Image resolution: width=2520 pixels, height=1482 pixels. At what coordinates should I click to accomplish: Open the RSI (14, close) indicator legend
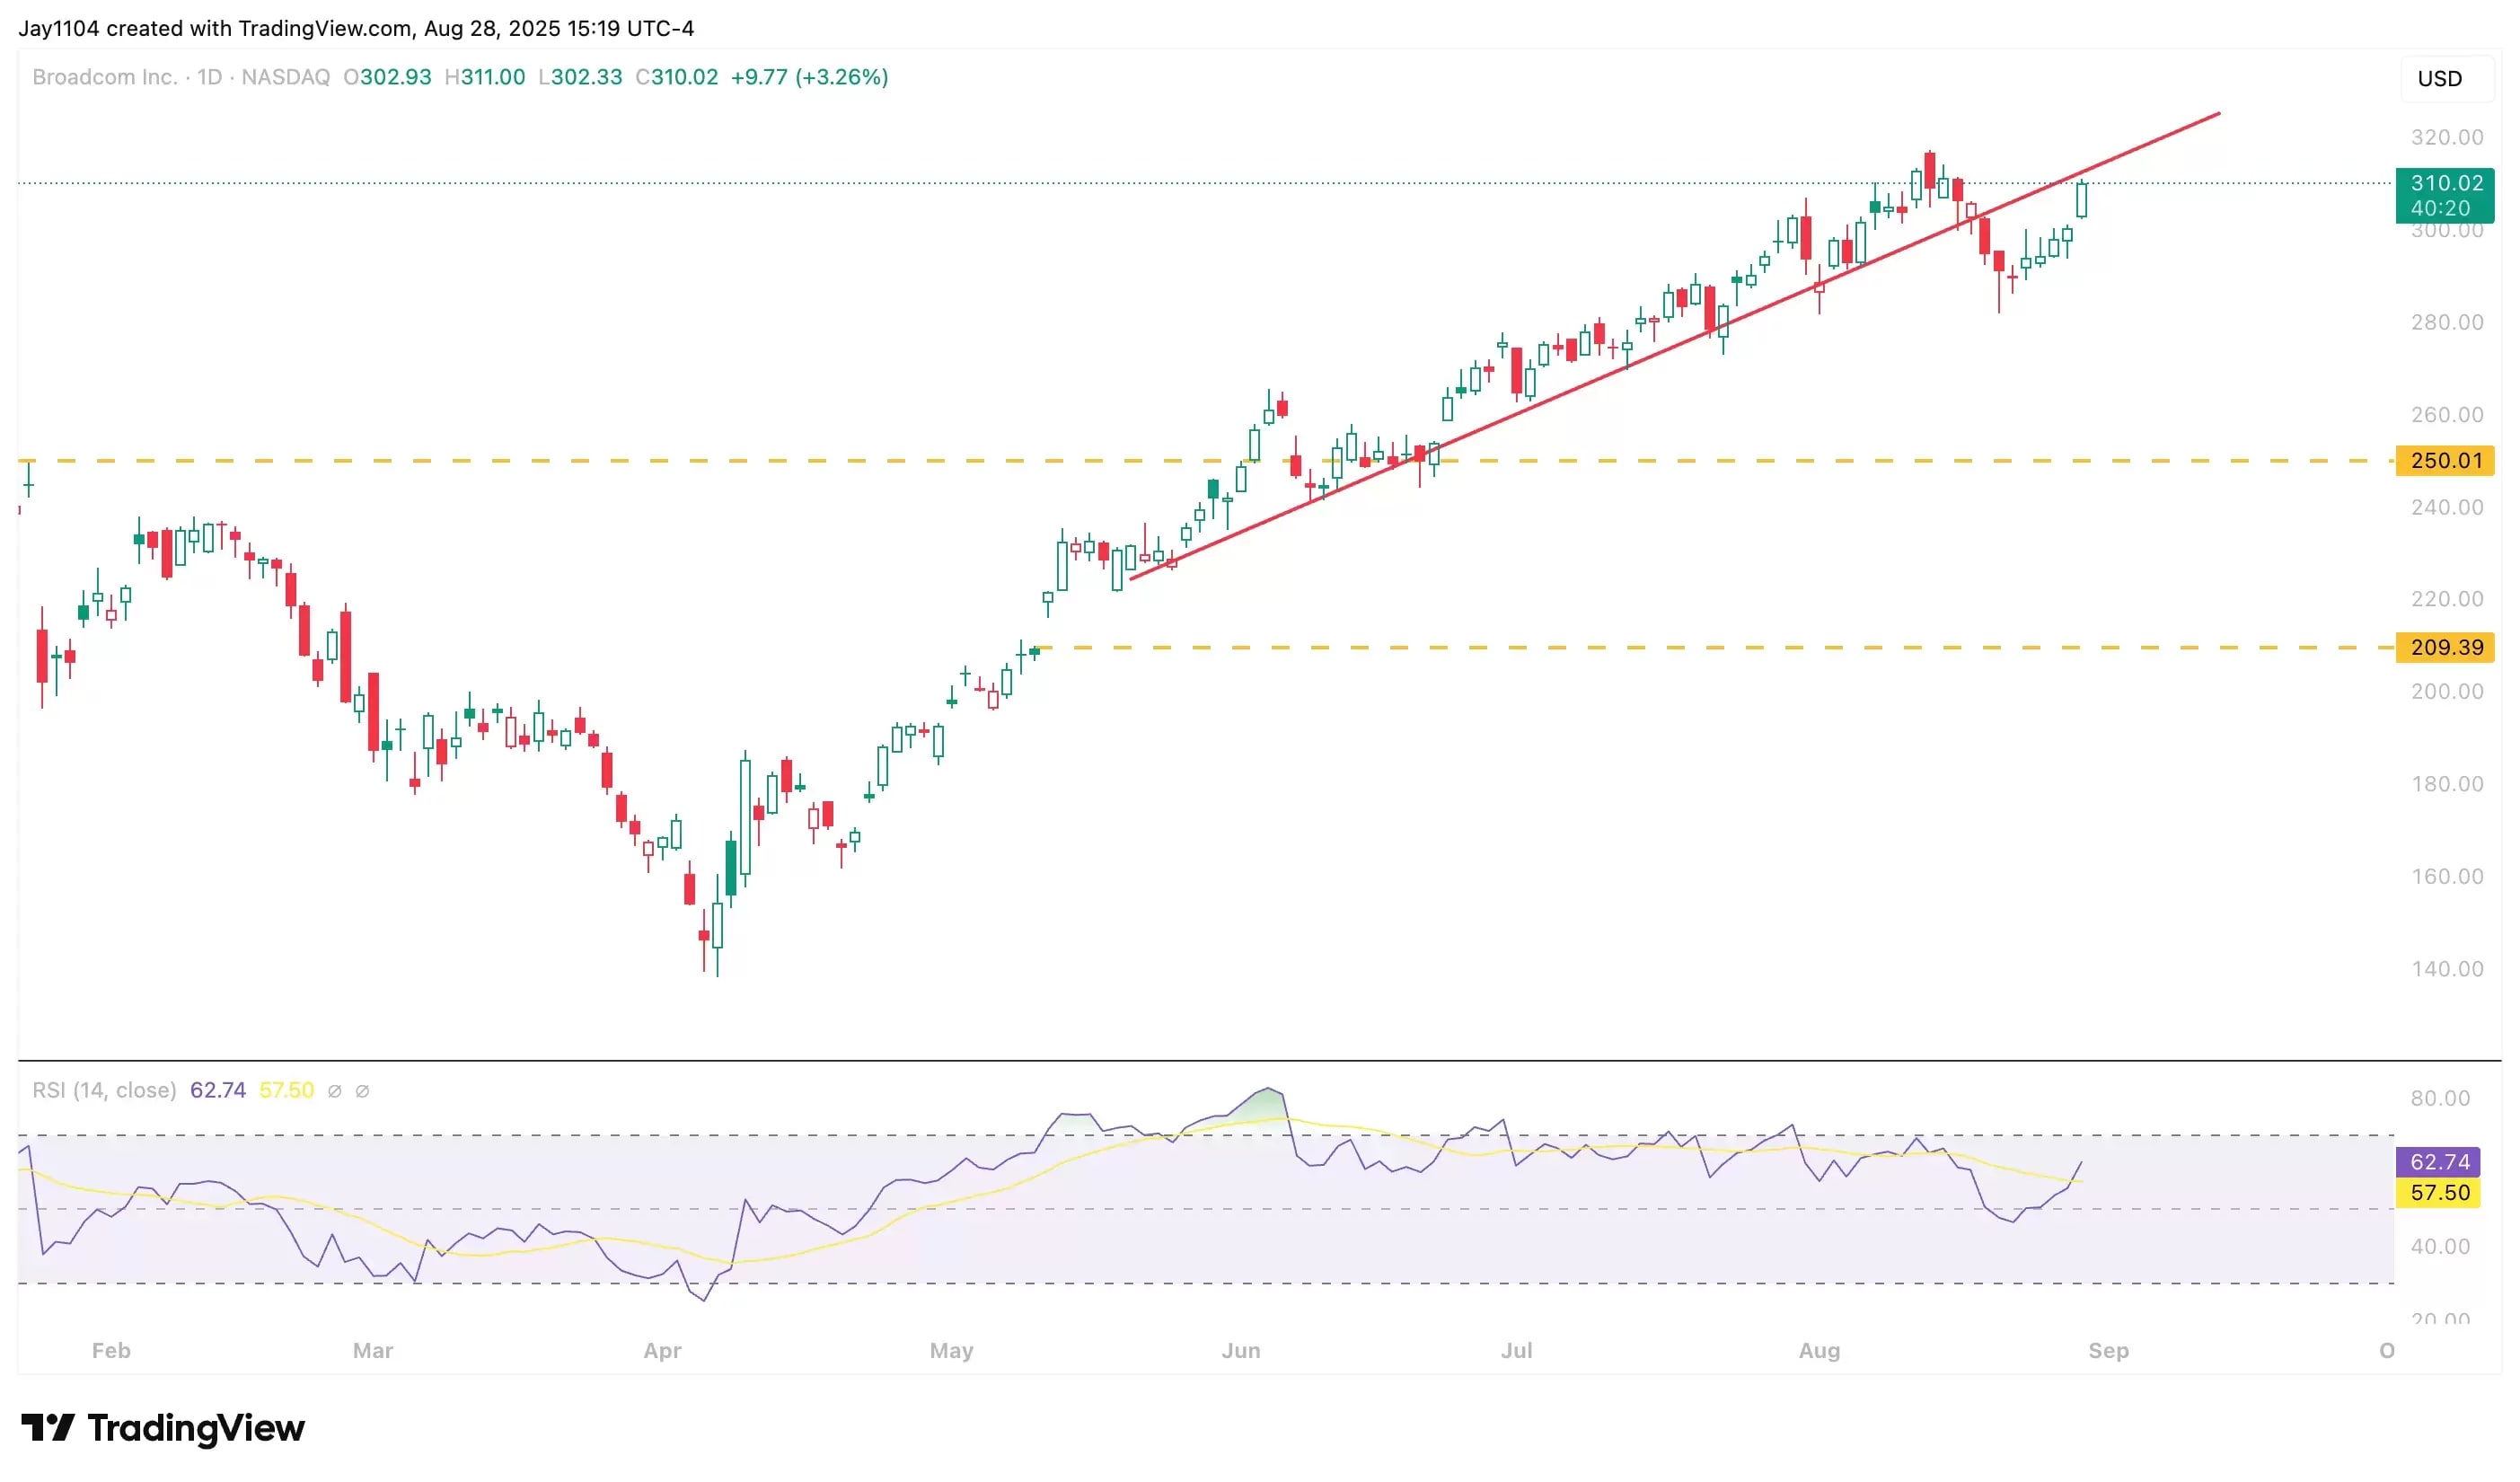[104, 1090]
